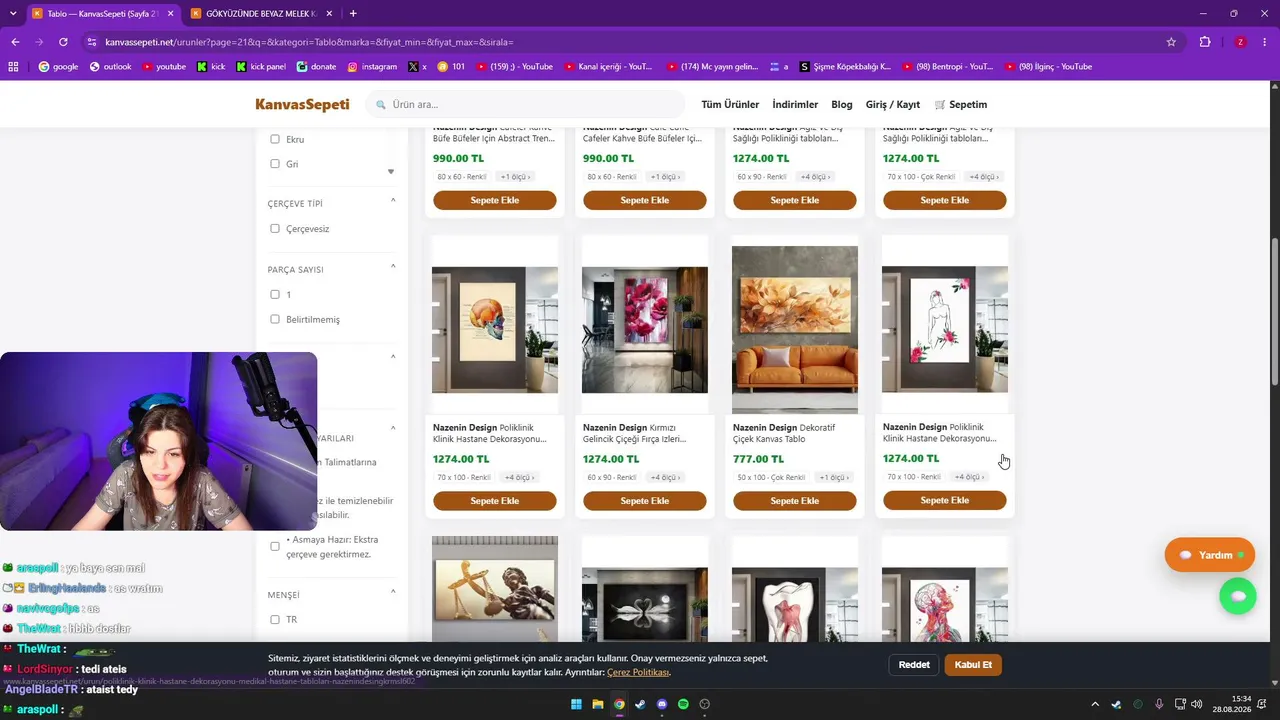Open the Windows Start menu

576,704
